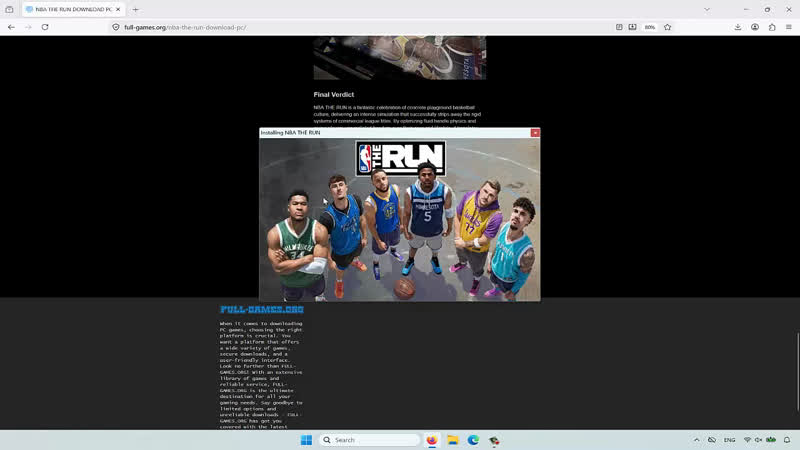Image resolution: width=800 pixels, height=450 pixels.
Task: Open the Firefox account icon
Action: (755, 27)
